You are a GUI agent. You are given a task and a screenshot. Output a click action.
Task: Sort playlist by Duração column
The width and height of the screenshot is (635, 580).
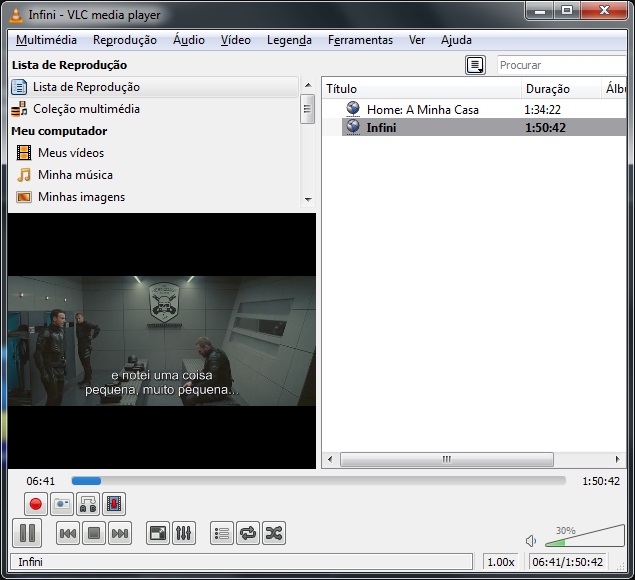coord(560,89)
